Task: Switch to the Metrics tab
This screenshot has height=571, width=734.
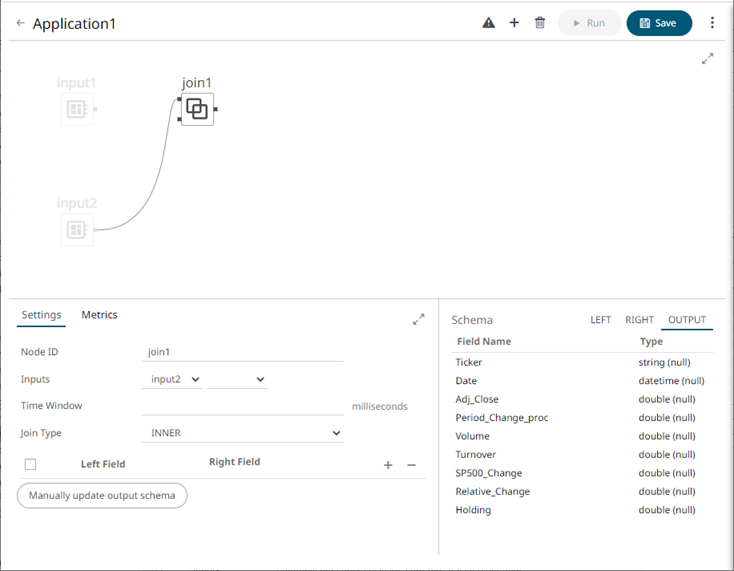Action: pyautogui.click(x=99, y=315)
